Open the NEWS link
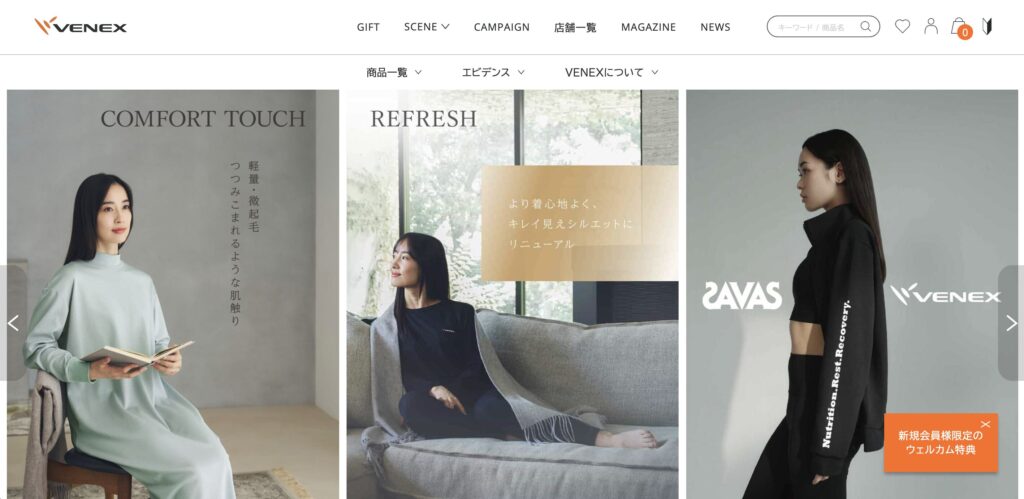 pyautogui.click(x=715, y=27)
